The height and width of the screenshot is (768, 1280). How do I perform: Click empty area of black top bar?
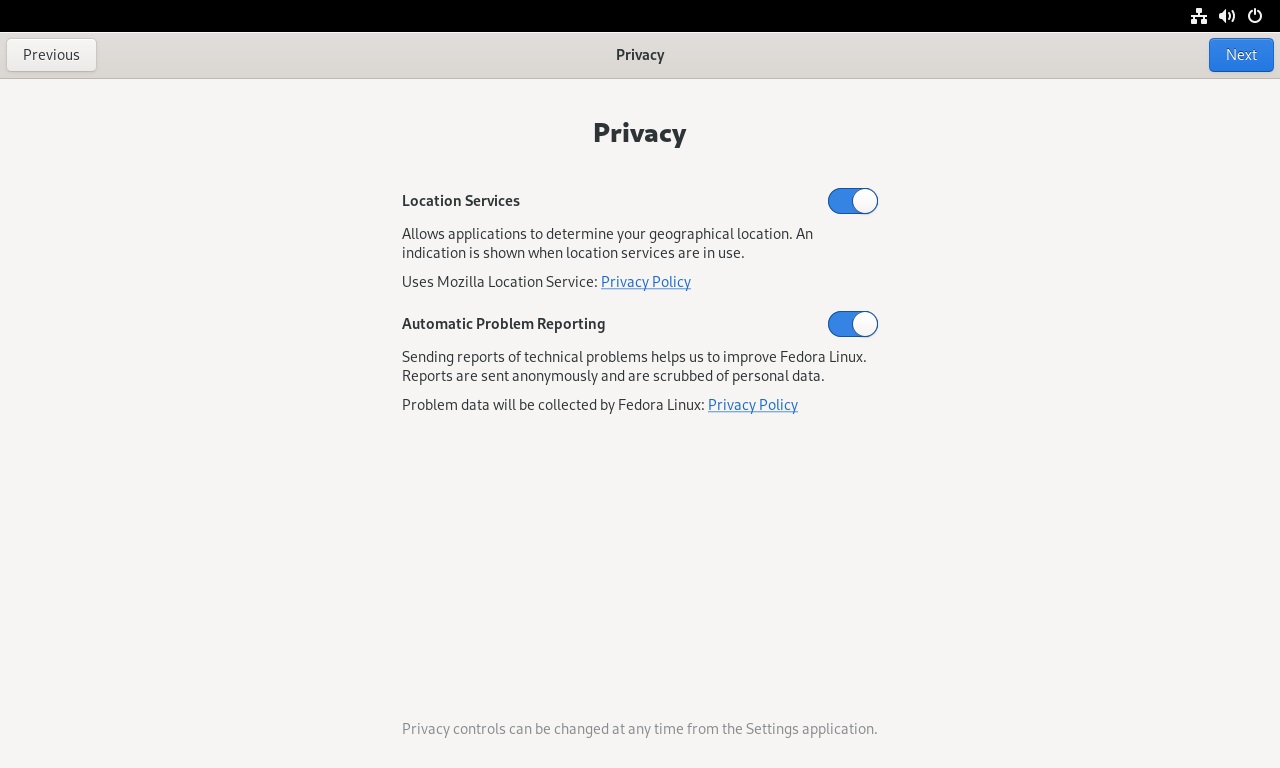600,16
